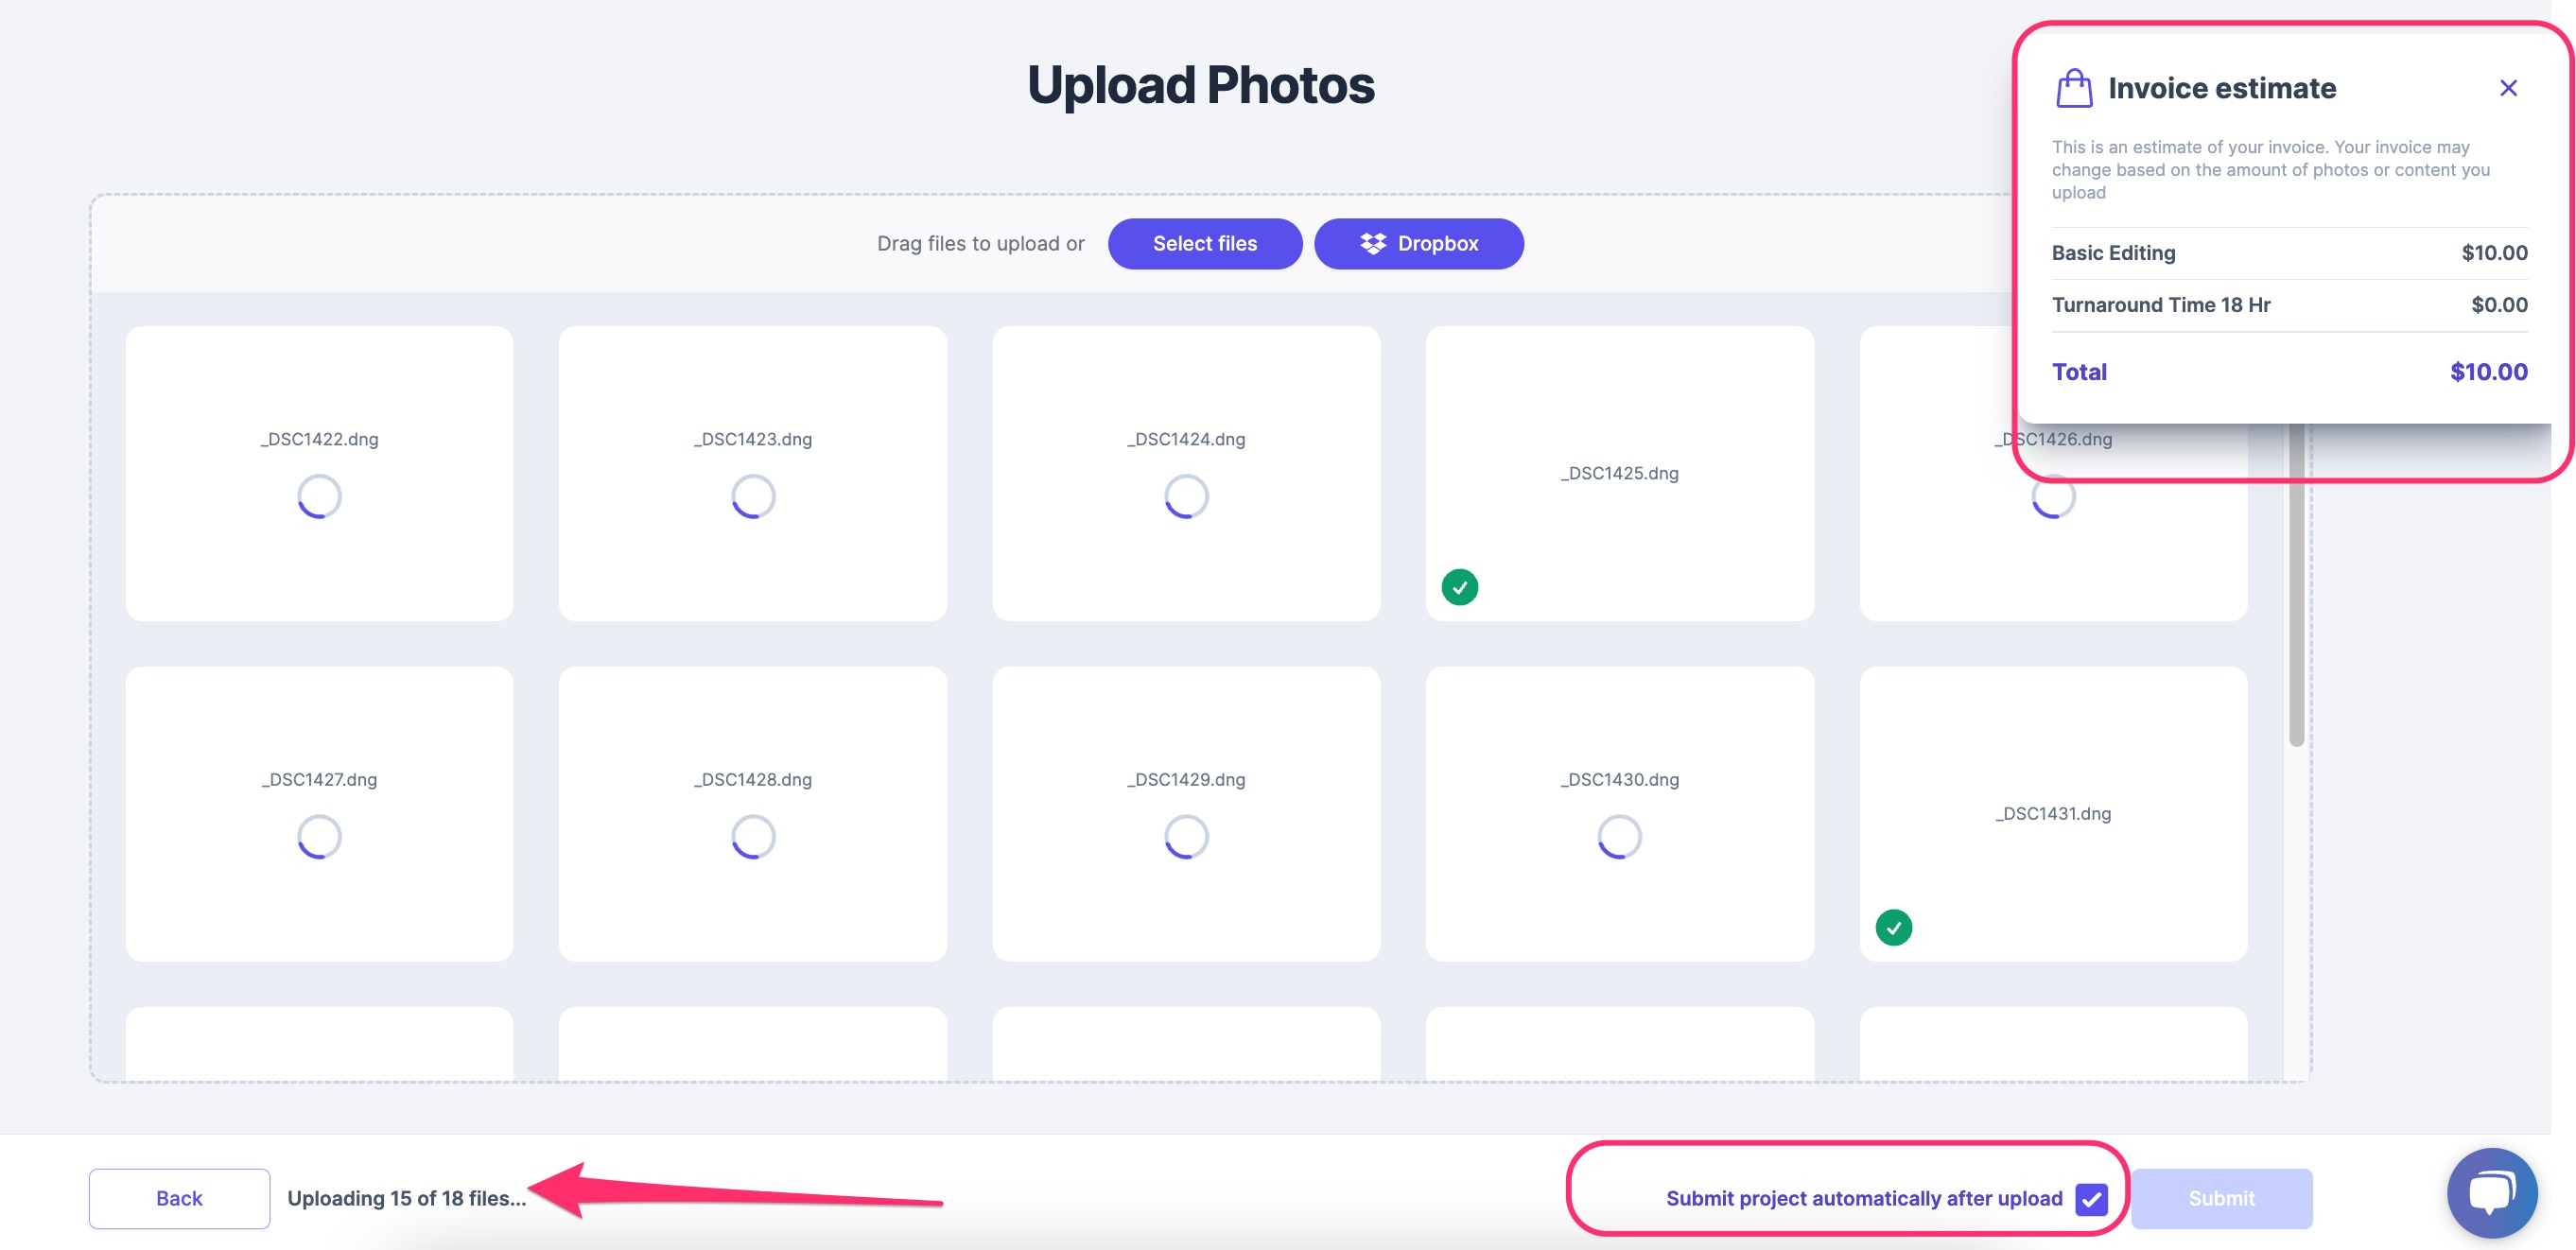Select the _DSC1427.dng file tile
Image resolution: width=2576 pixels, height=1250 pixels.
[x=319, y=813]
